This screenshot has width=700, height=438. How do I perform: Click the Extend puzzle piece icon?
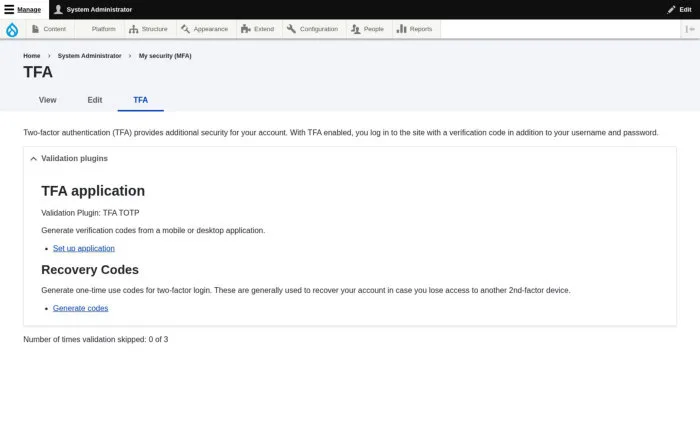click(x=246, y=29)
